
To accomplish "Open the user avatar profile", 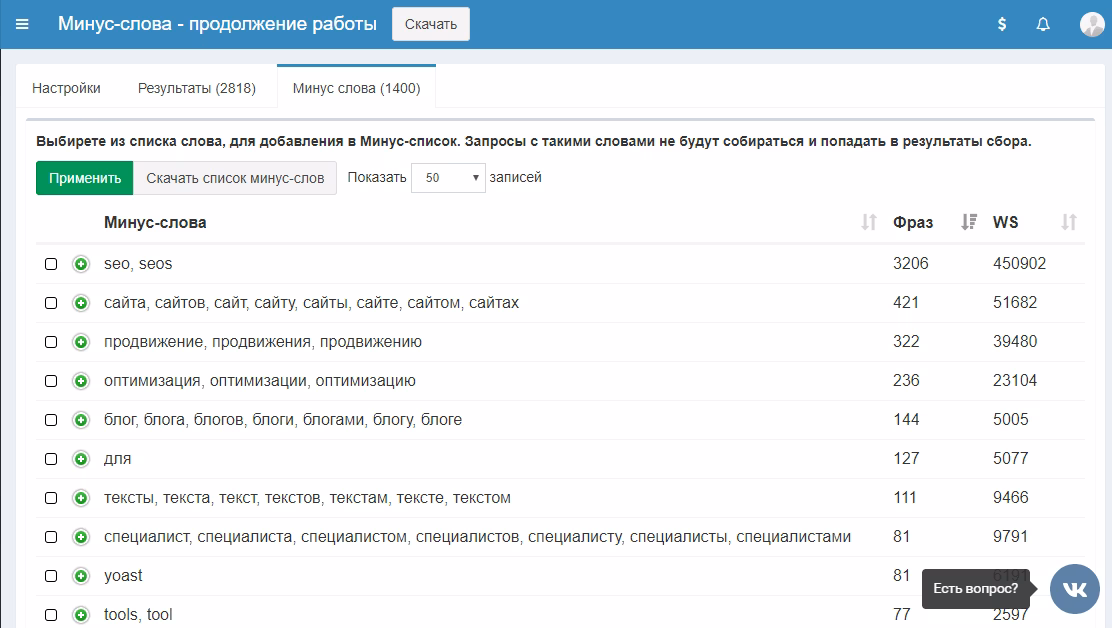I will 1091,24.
